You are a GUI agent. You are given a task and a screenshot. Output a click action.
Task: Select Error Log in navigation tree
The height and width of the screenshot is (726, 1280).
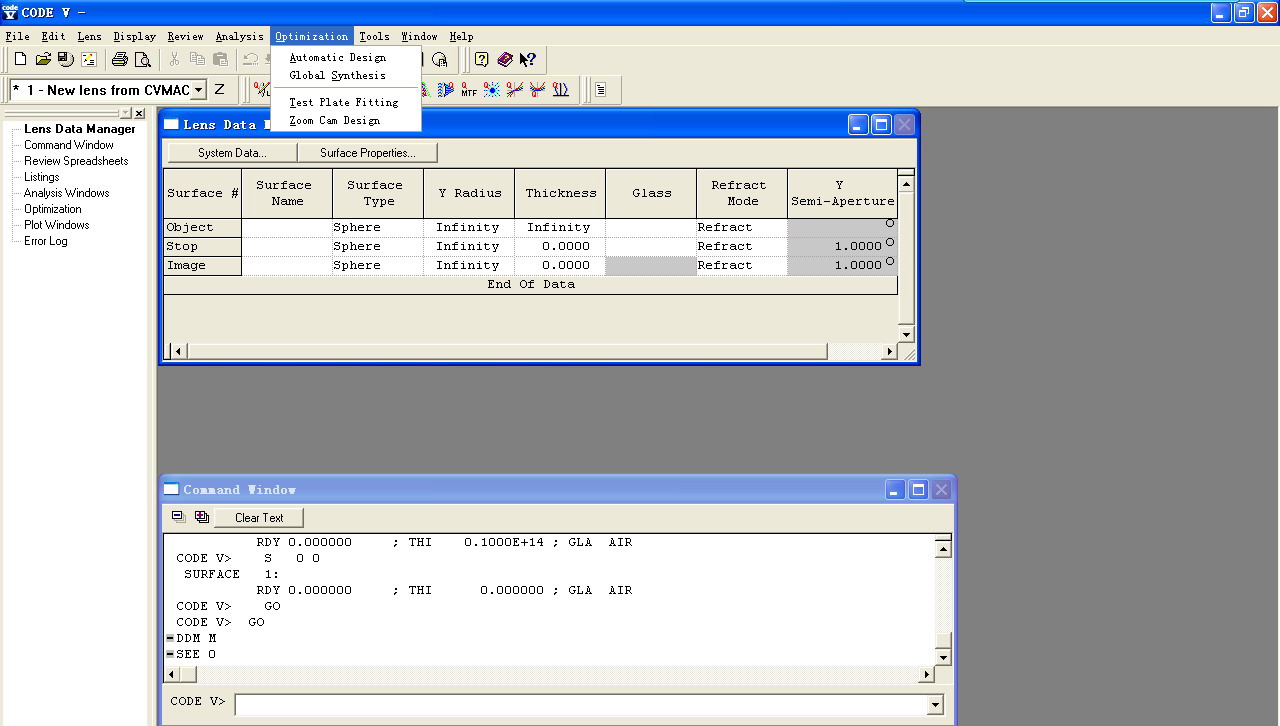pos(46,241)
